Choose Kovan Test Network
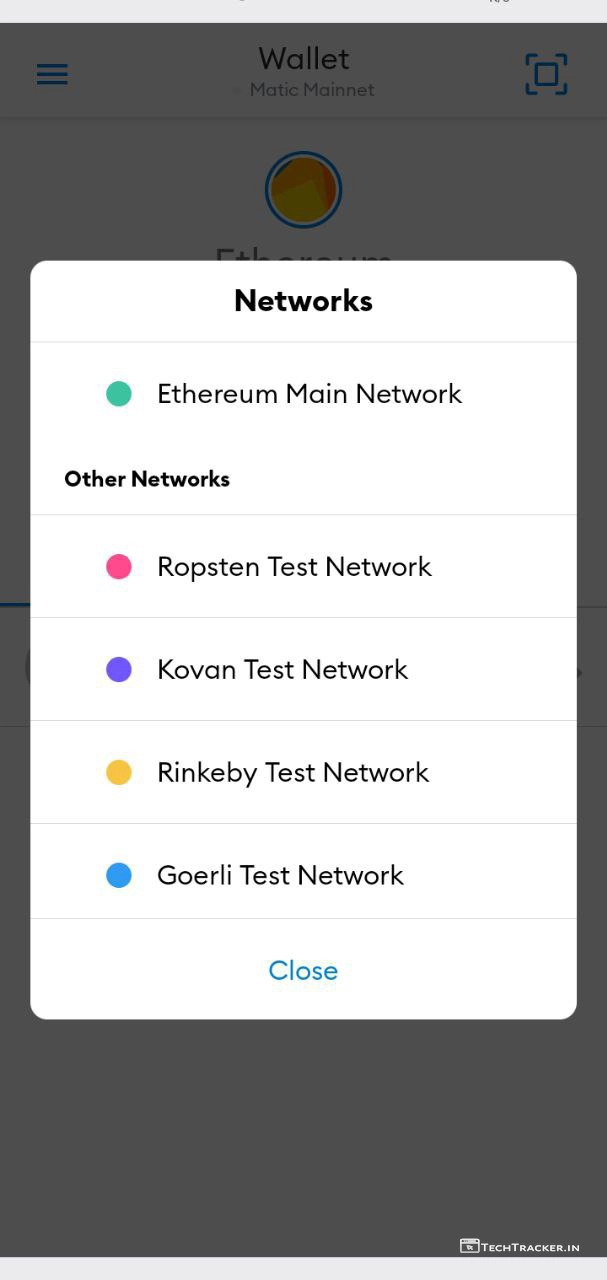 point(282,670)
